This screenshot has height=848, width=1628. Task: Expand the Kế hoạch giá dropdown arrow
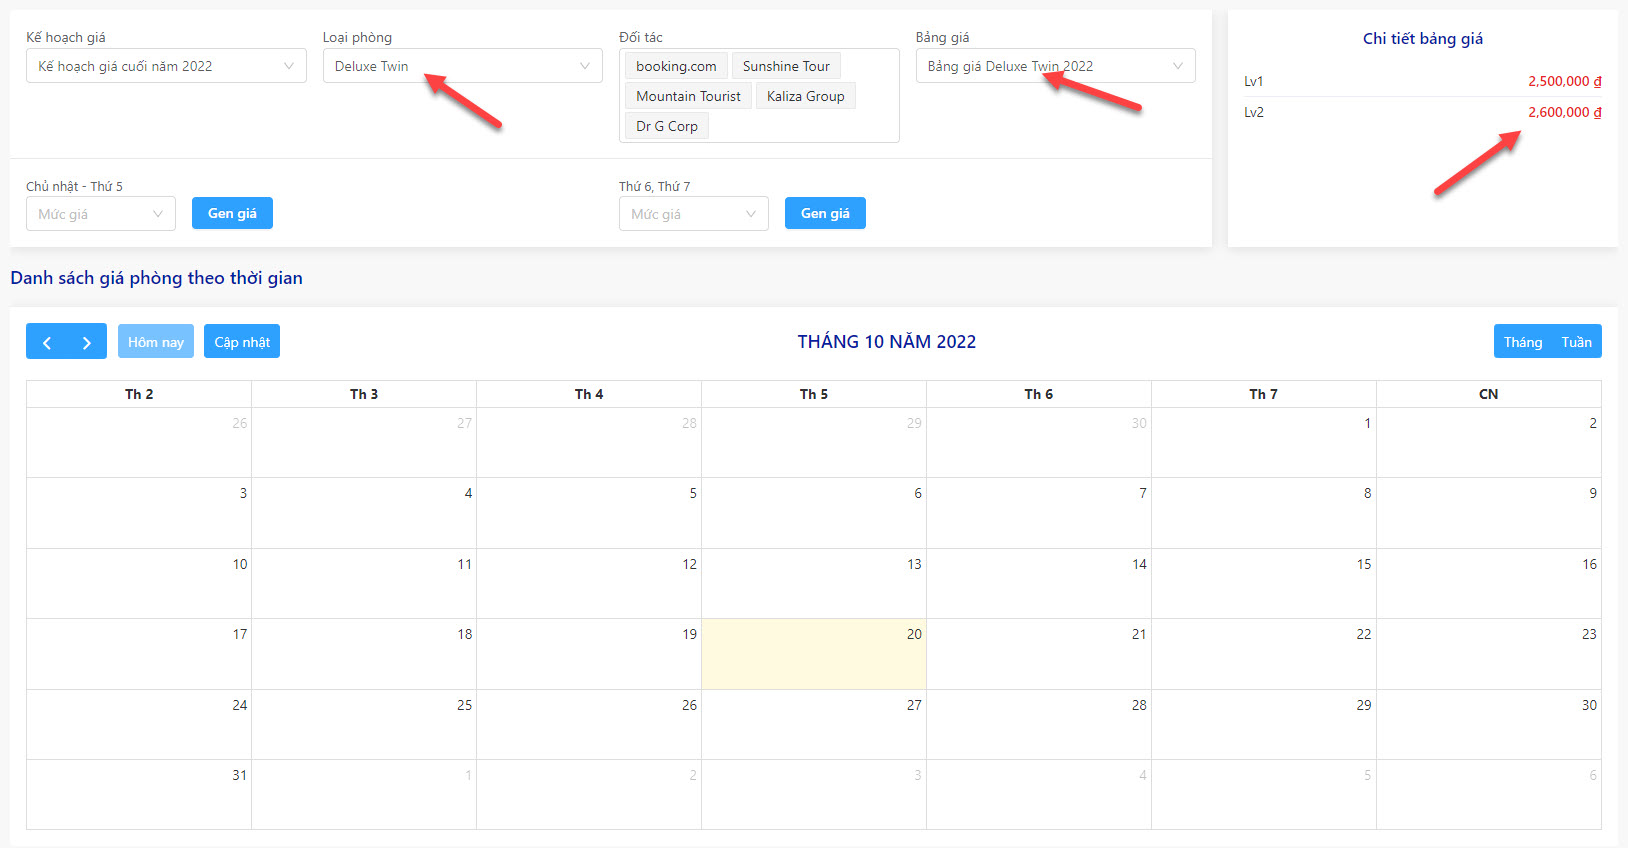coord(288,66)
